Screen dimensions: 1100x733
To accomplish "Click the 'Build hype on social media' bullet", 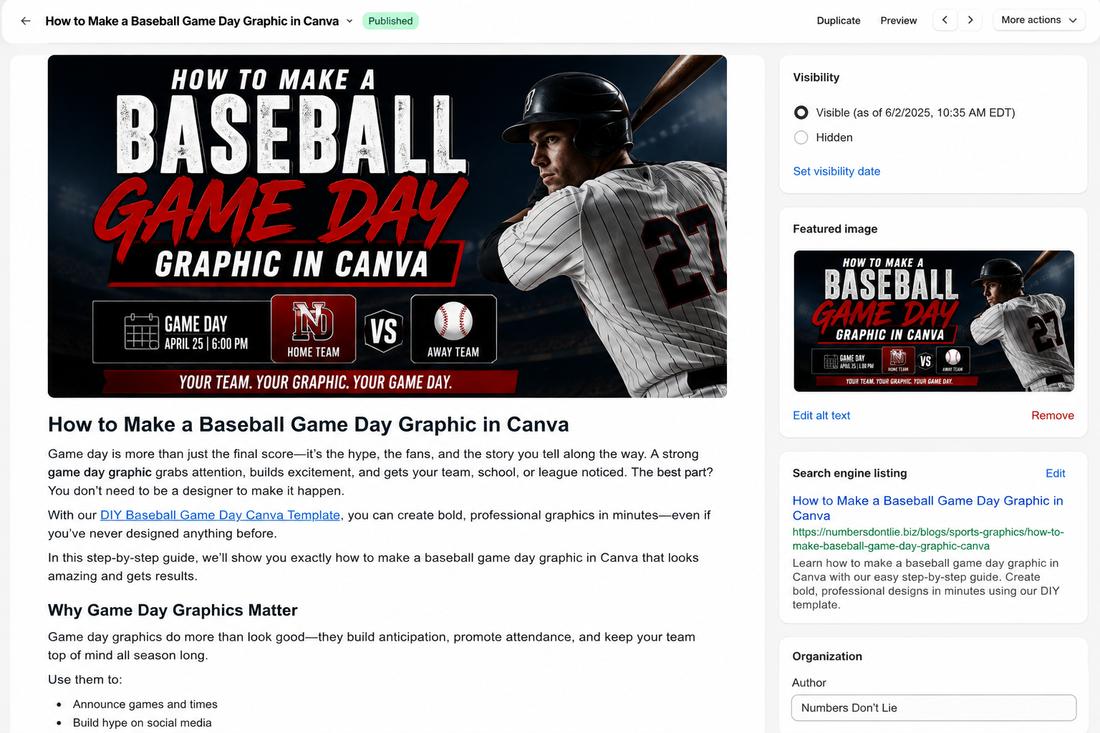I will 142,722.
